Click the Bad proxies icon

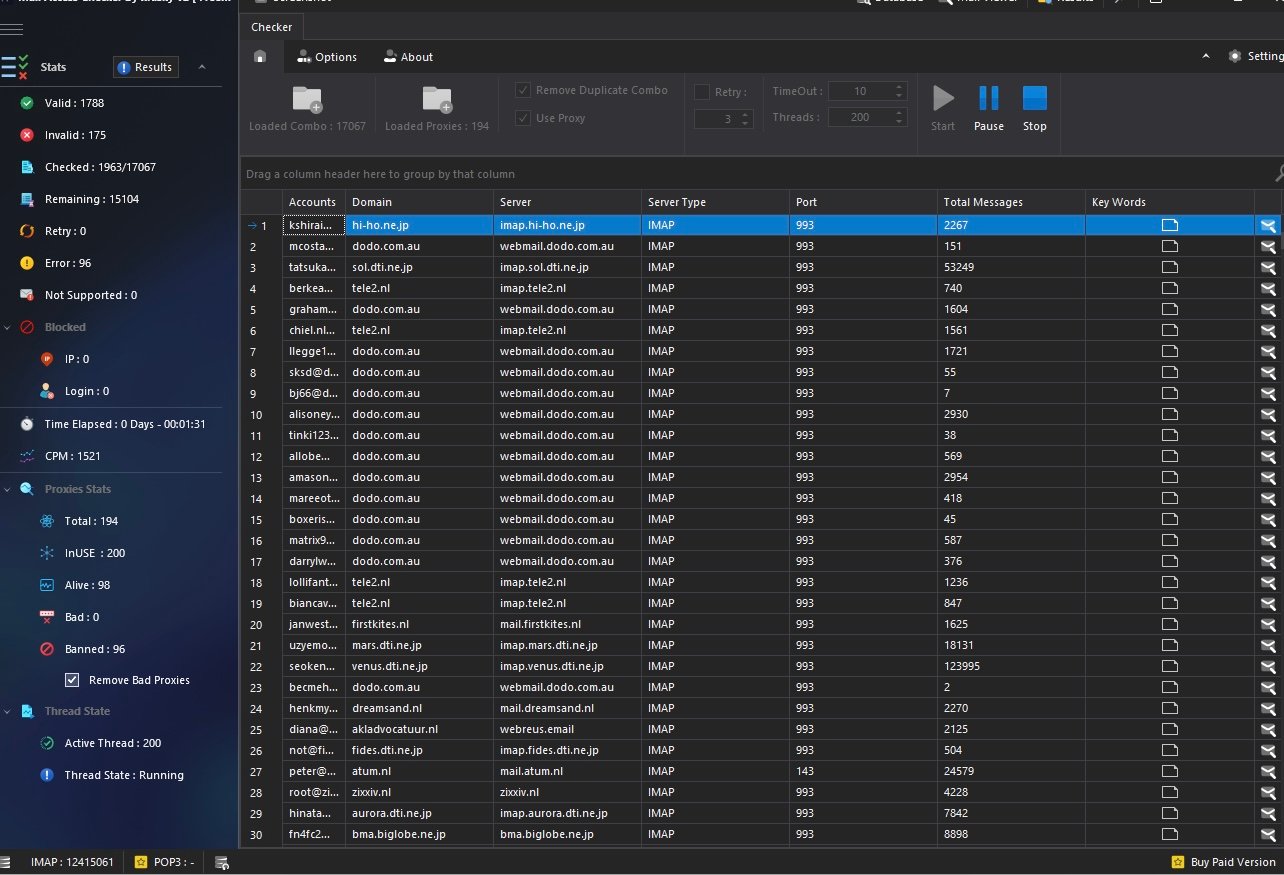point(47,617)
